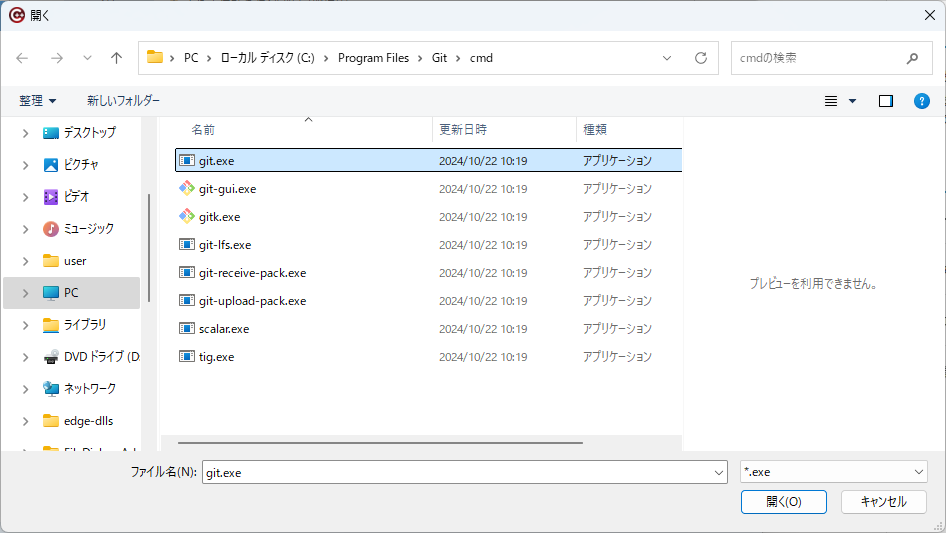Refresh the cmd folder listing
Screen dimensions: 946x533
click(x=700, y=58)
